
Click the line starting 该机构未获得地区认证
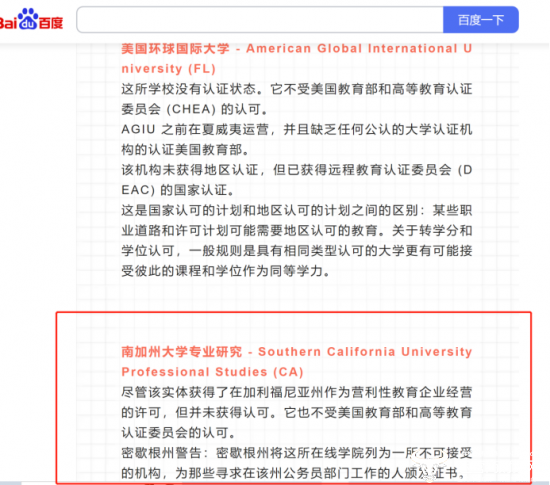(x=296, y=170)
